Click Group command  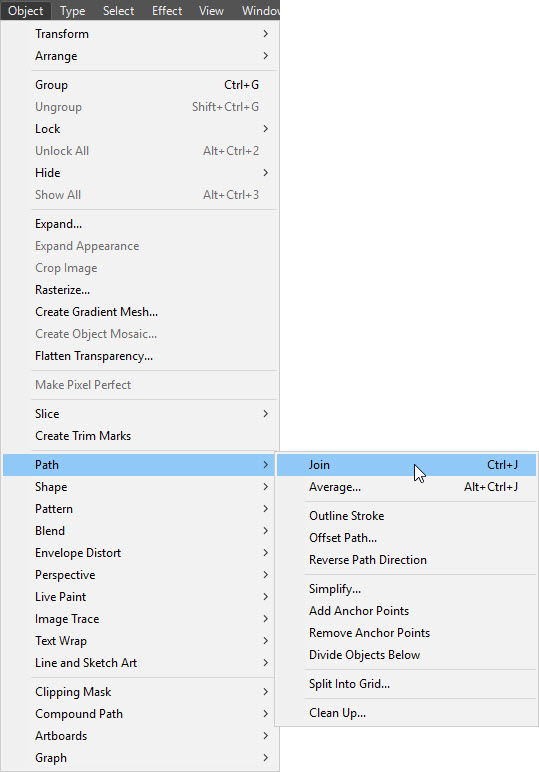140,85
